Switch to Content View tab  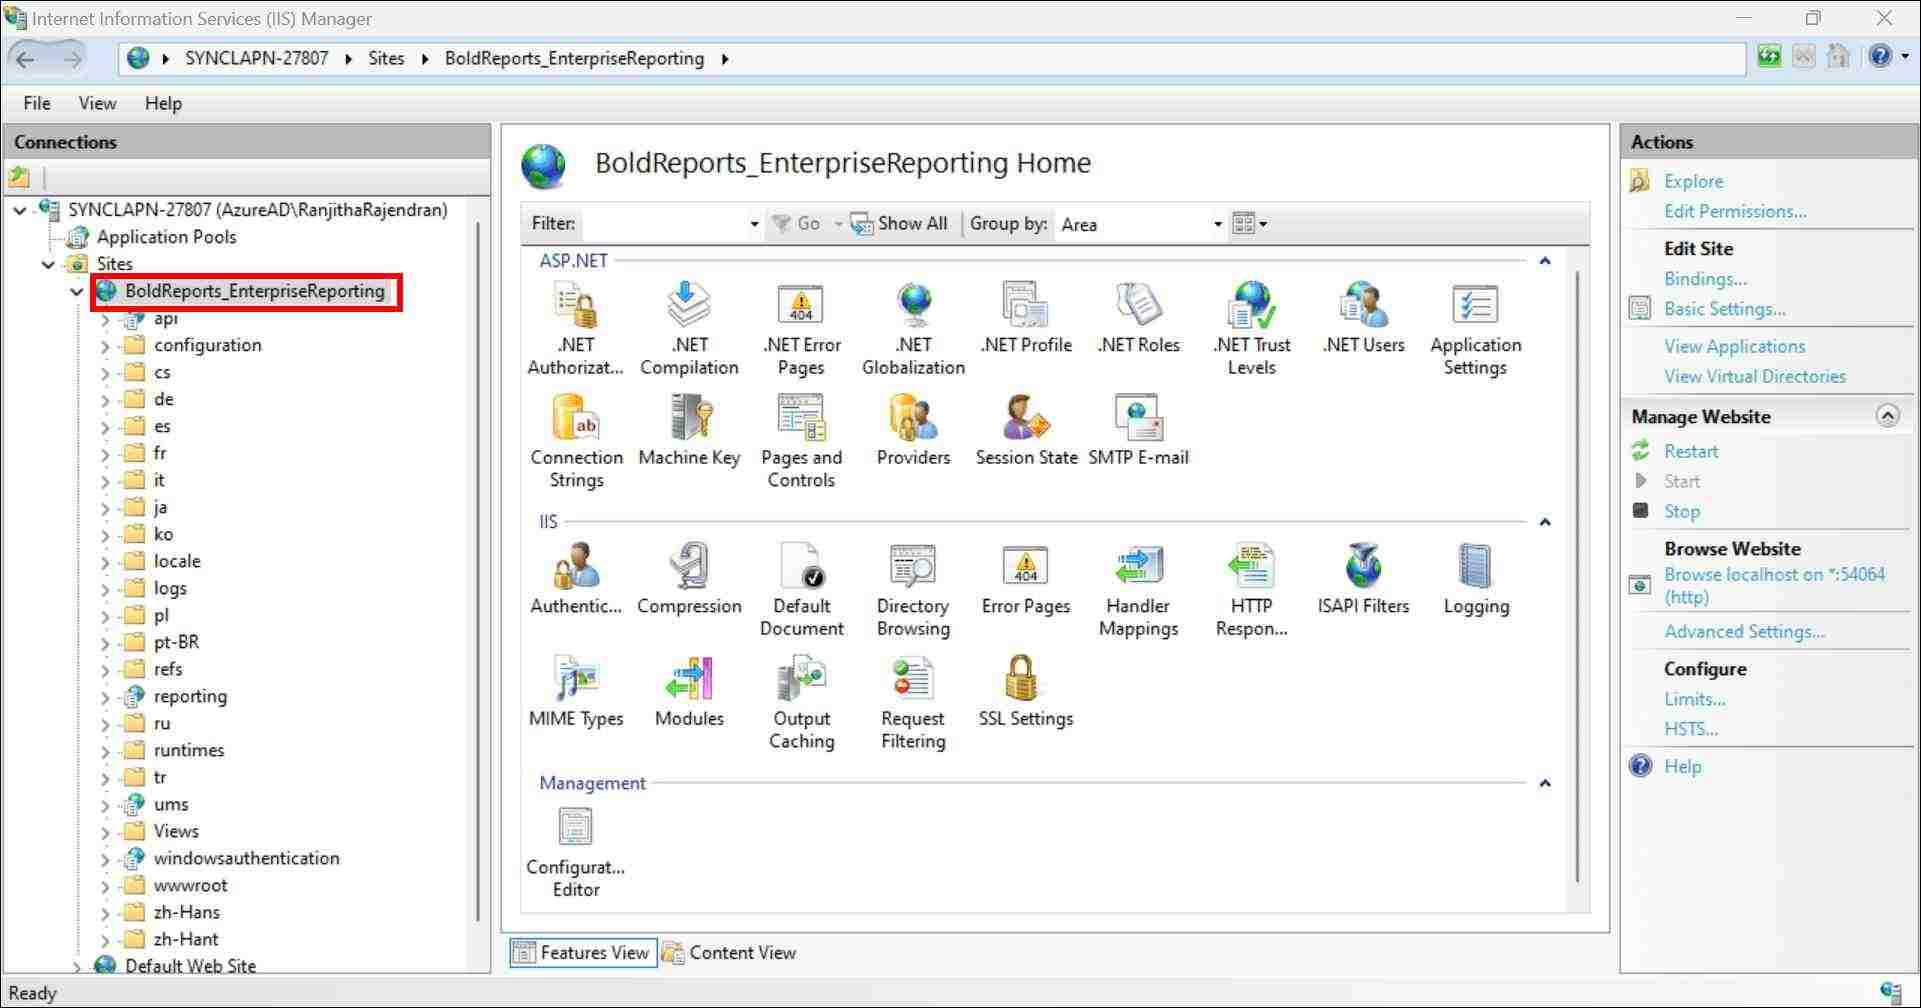click(729, 952)
